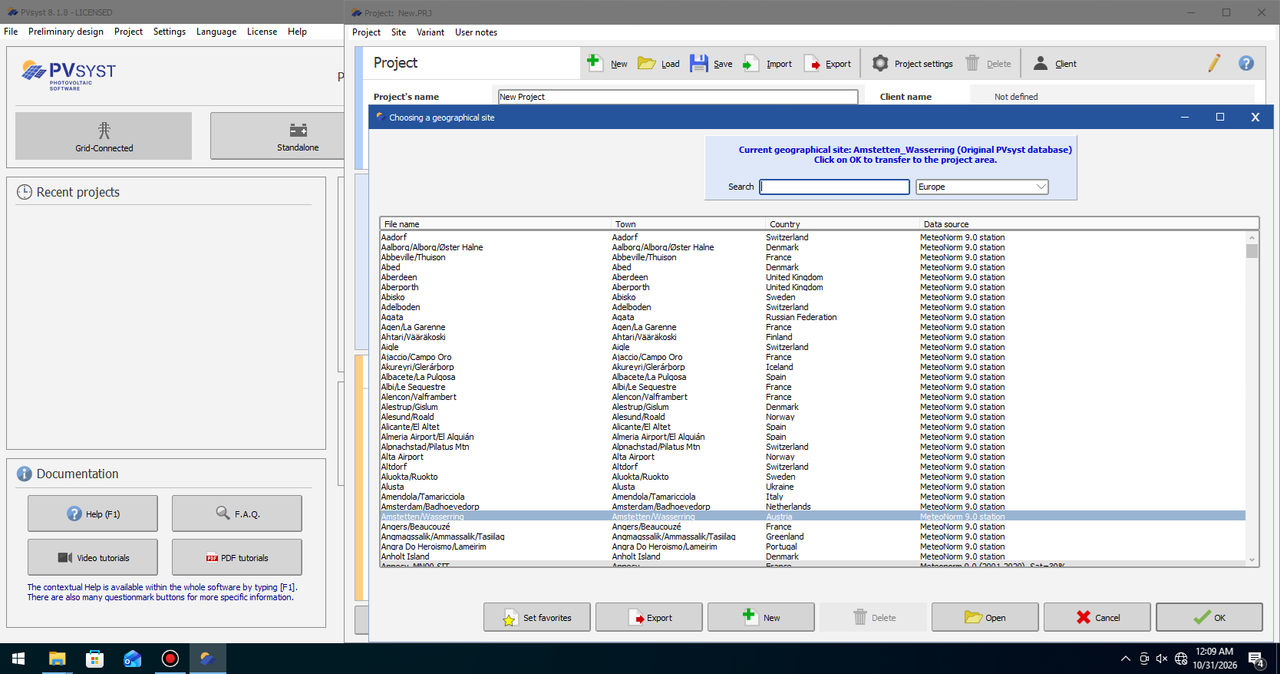The image size is (1280, 674).
Task: Select the Aberdeen site row
Action: [813, 277]
